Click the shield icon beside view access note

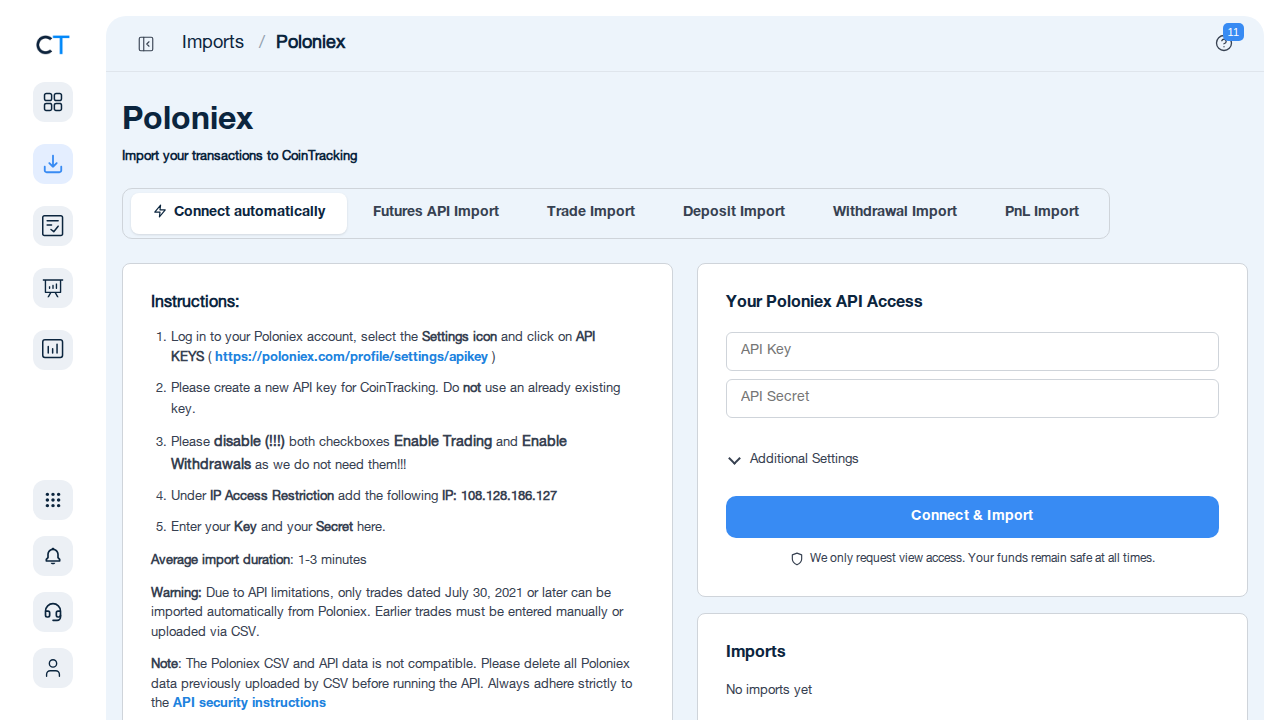pos(797,559)
